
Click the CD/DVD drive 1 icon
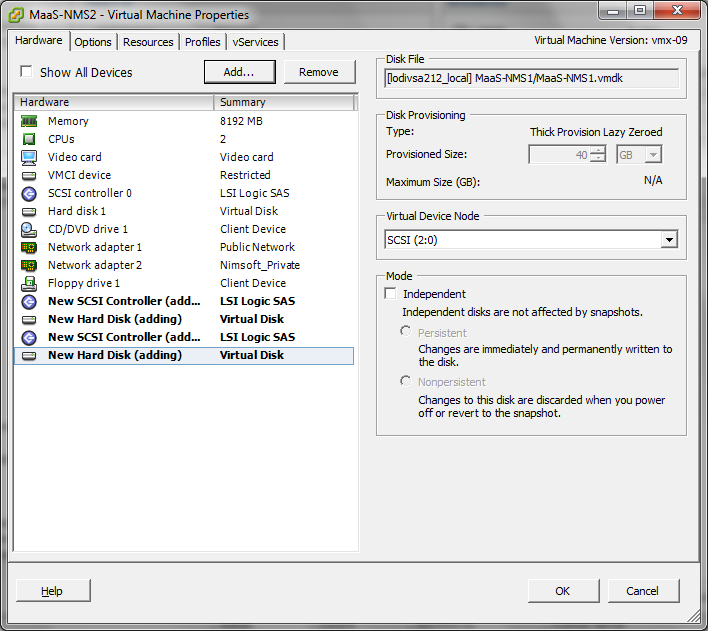pyautogui.click(x=29, y=229)
